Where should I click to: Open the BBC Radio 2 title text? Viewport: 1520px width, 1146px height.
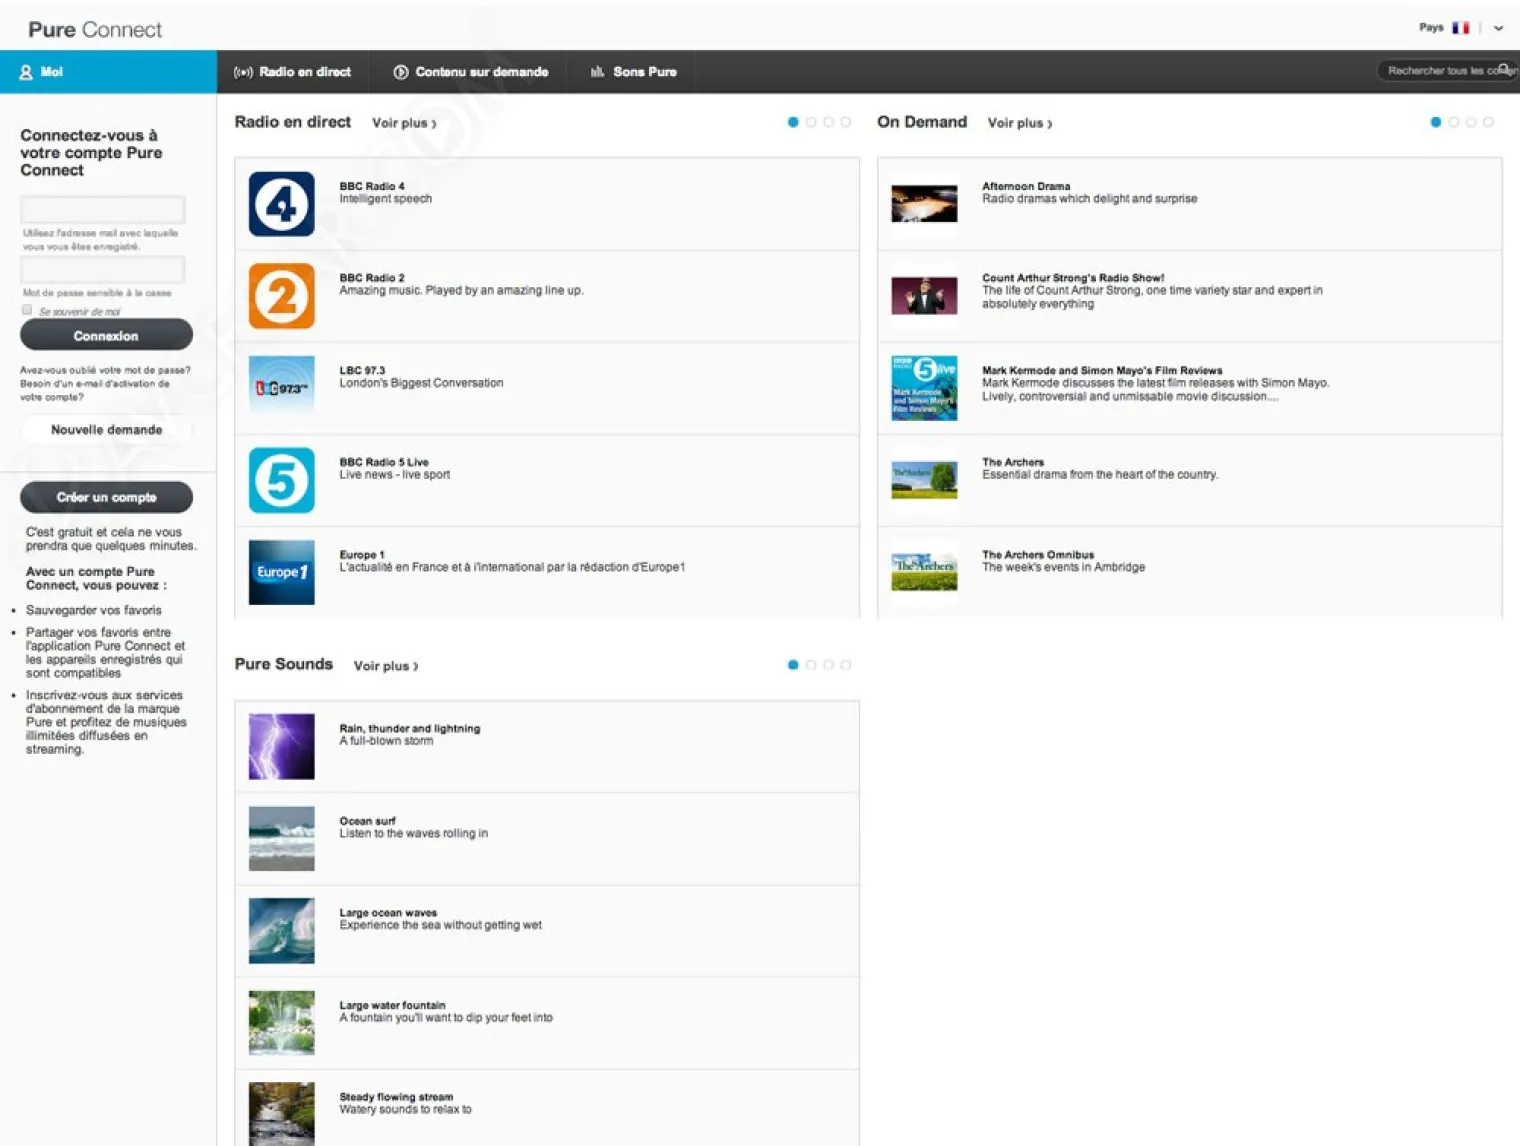[372, 278]
